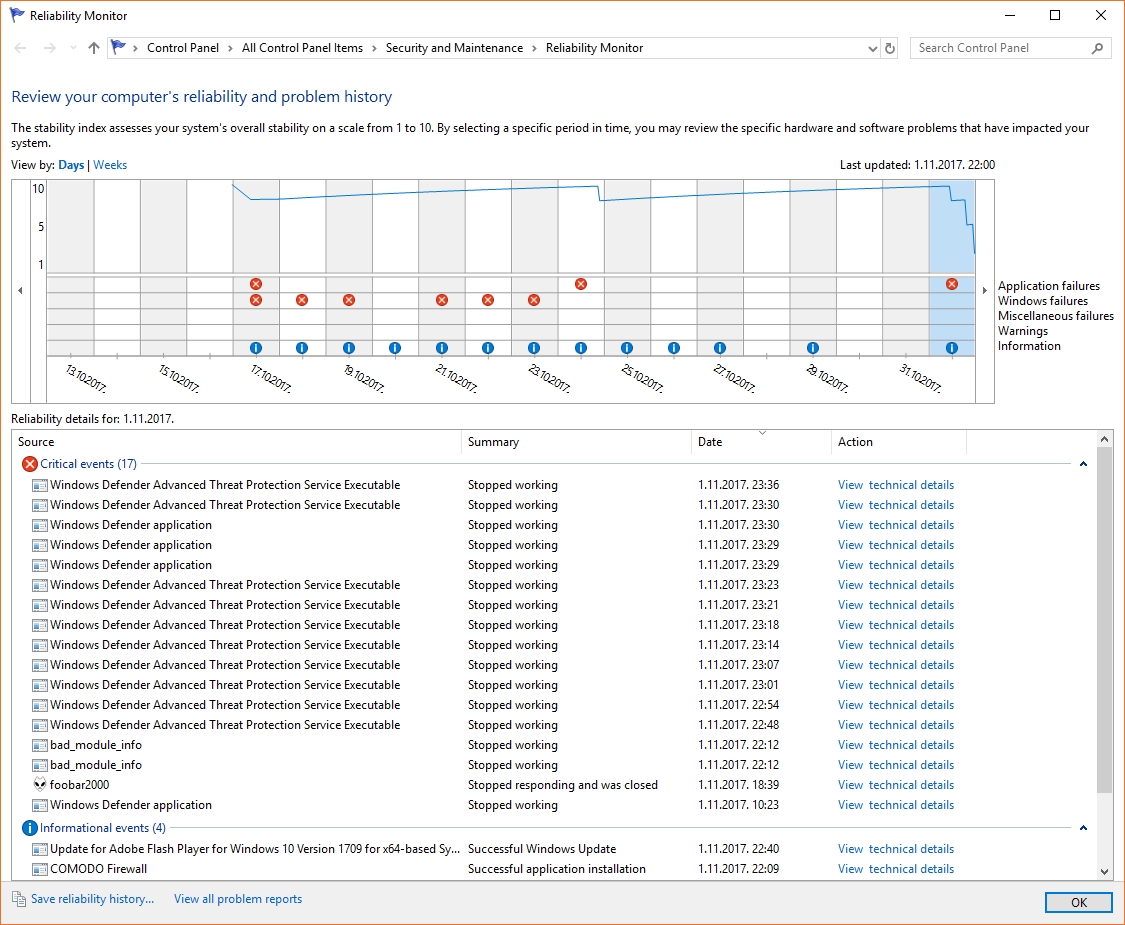Open the address bar history dropdown
Viewport: 1125px width, 925px height.
tap(872, 48)
